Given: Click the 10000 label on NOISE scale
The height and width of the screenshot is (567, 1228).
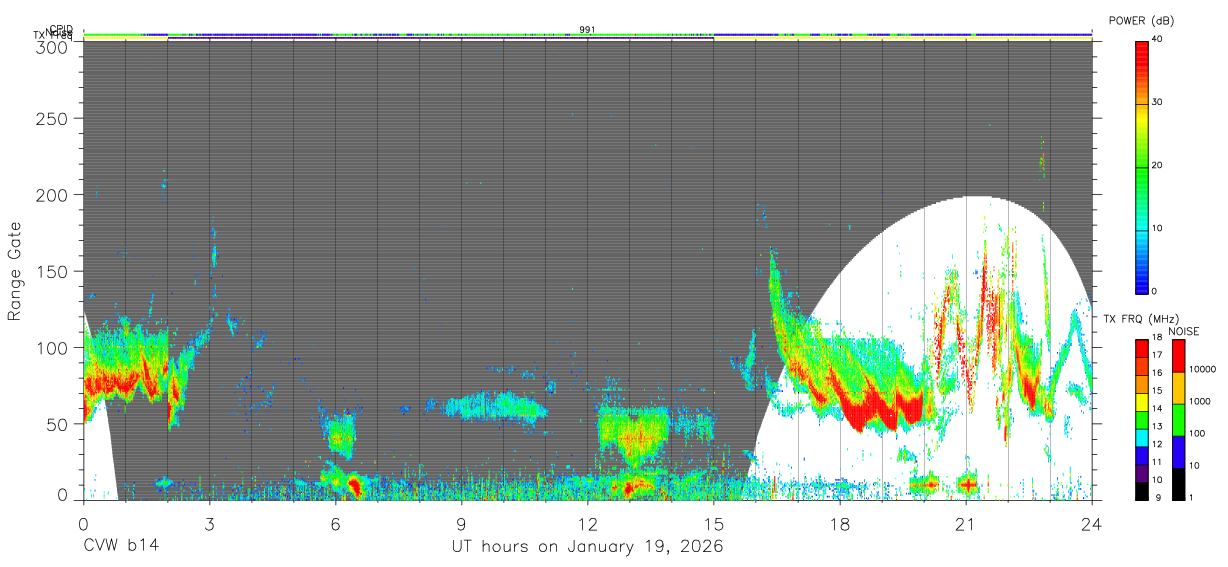Looking at the screenshot, I should tap(1202, 370).
